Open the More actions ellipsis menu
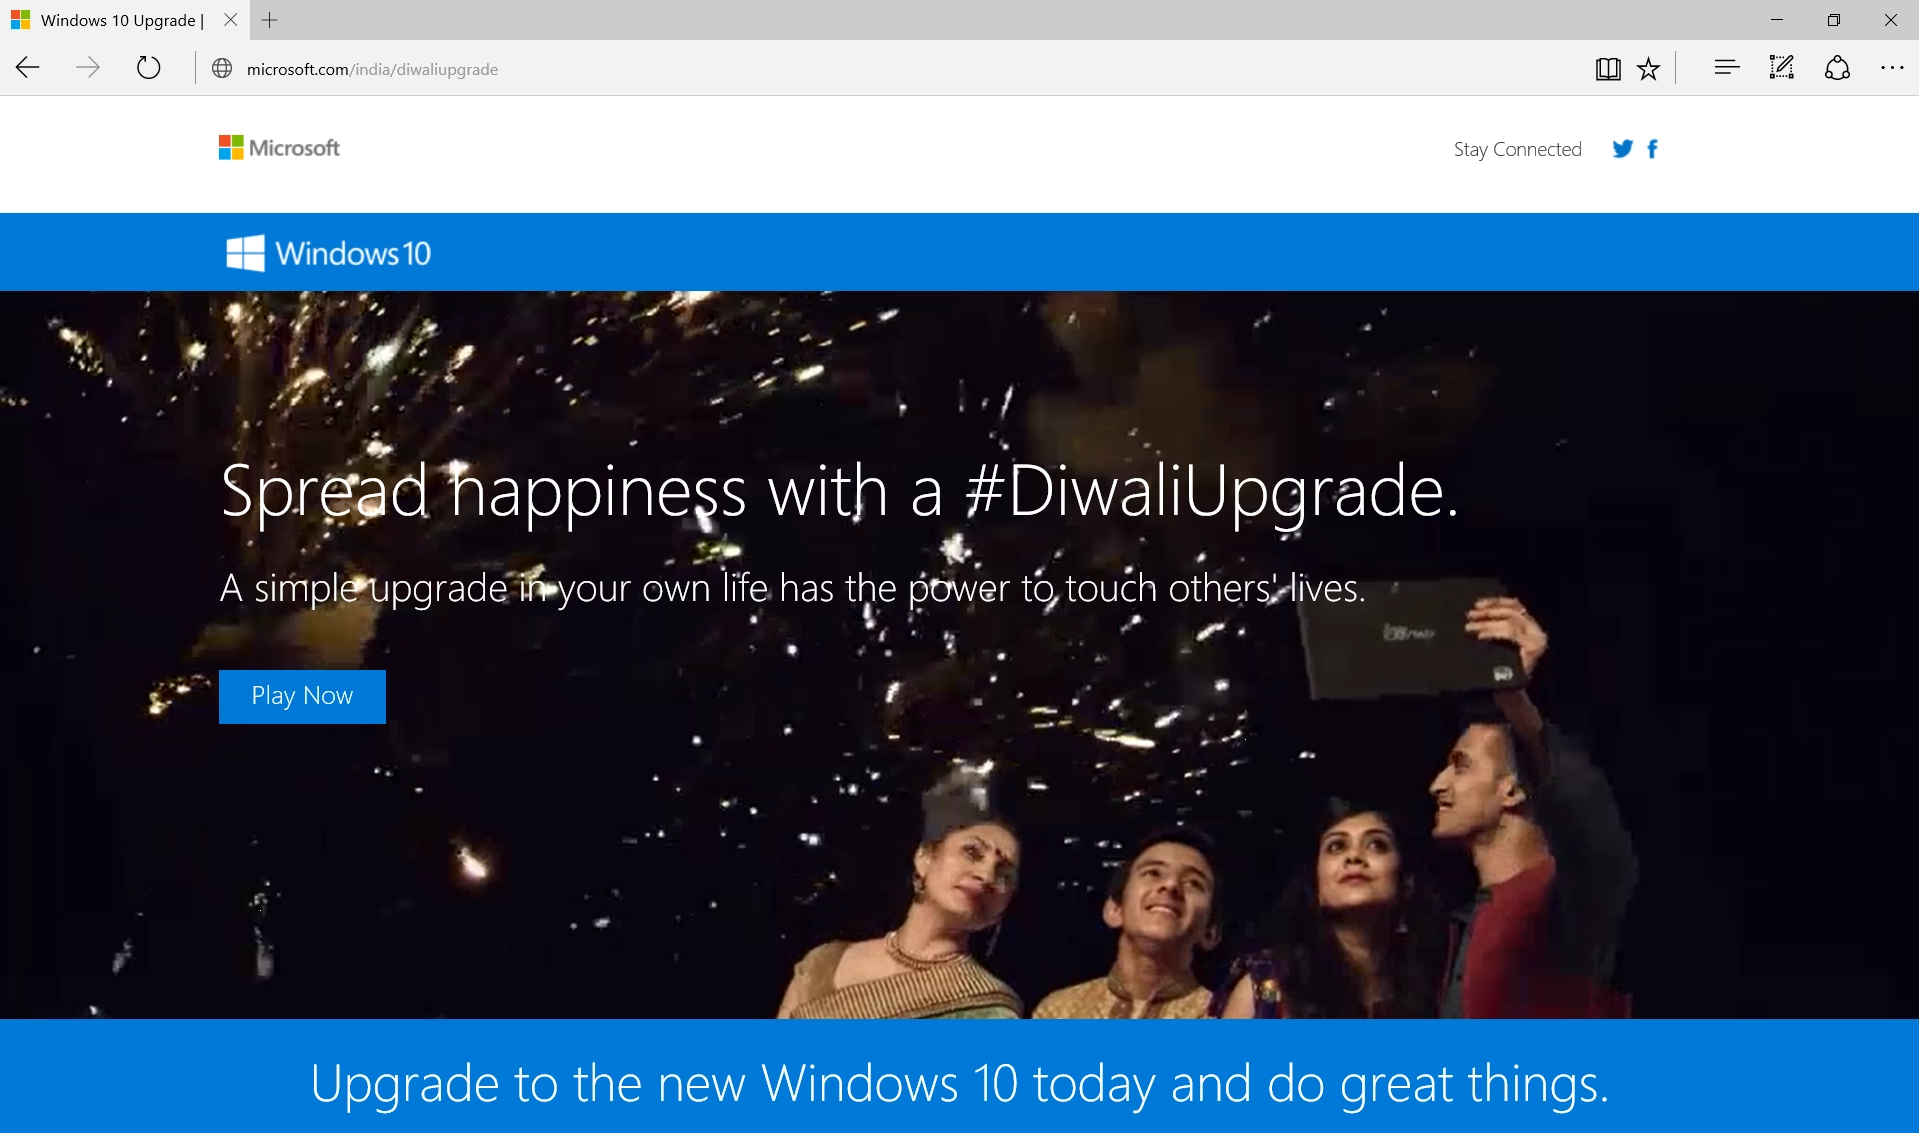 (1892, 68)
